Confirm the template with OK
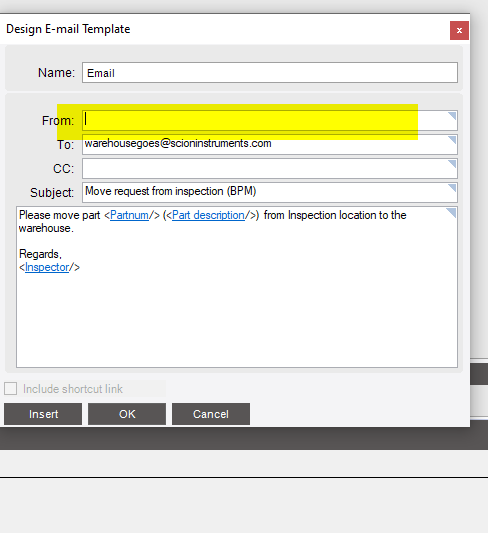The image size is (488, 533). point(127,414)
